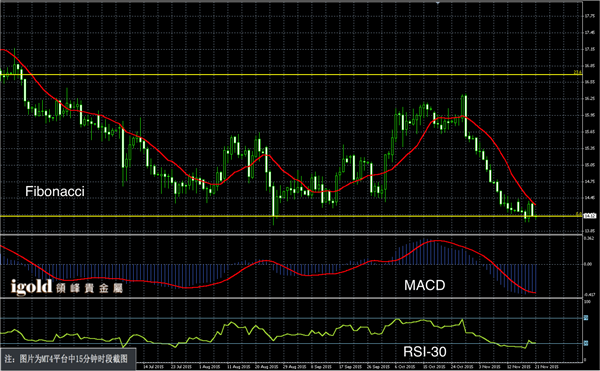Click the 16.25 price axis label

589,98
